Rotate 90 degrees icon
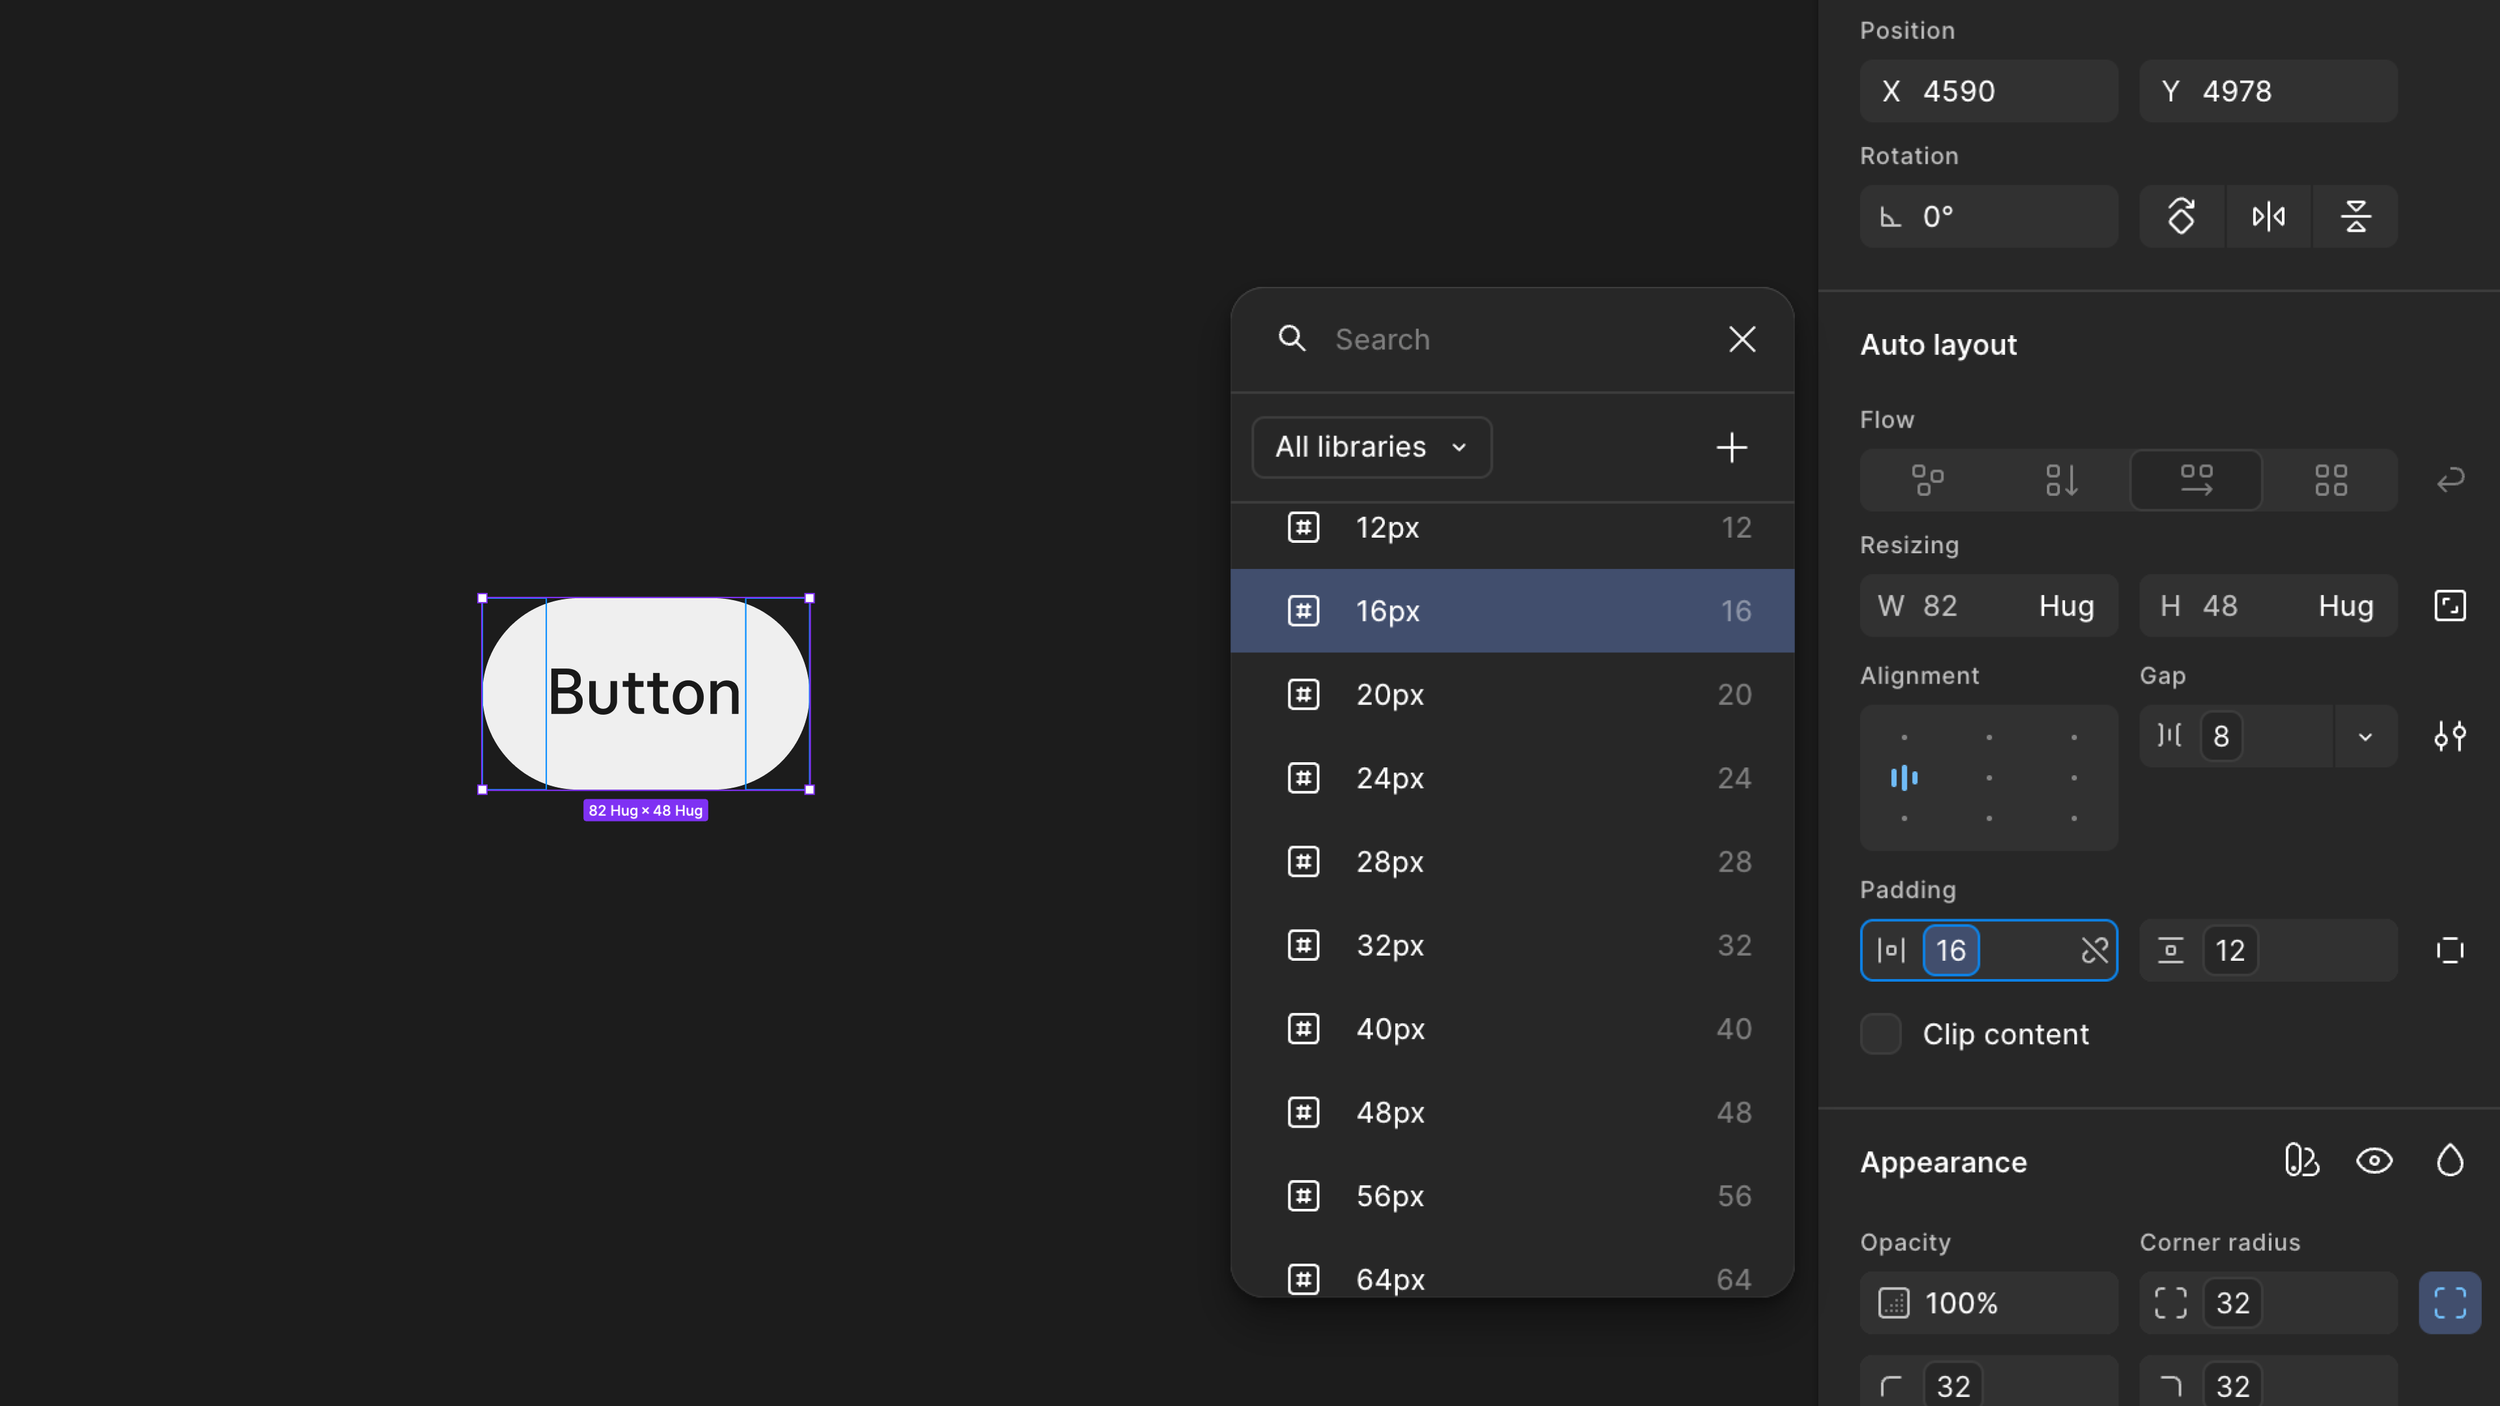Image resolution: width=2500 pixels, height=1406 pixels. [2181, 216]
